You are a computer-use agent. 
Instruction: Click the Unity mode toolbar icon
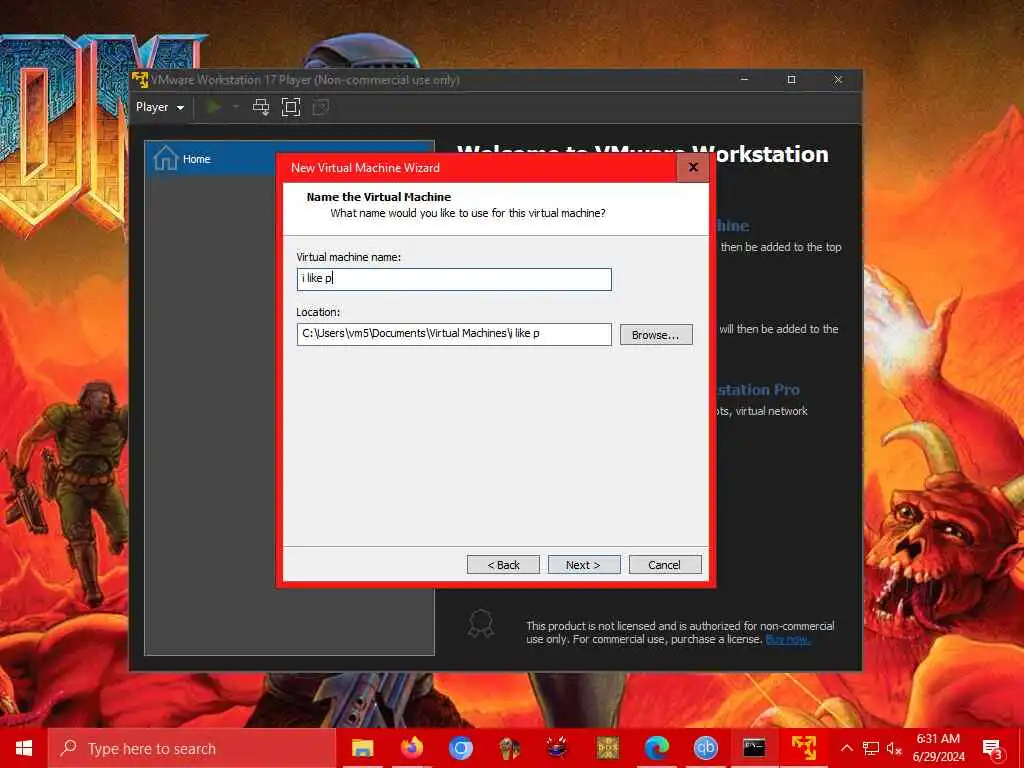[x=321, y=107]
